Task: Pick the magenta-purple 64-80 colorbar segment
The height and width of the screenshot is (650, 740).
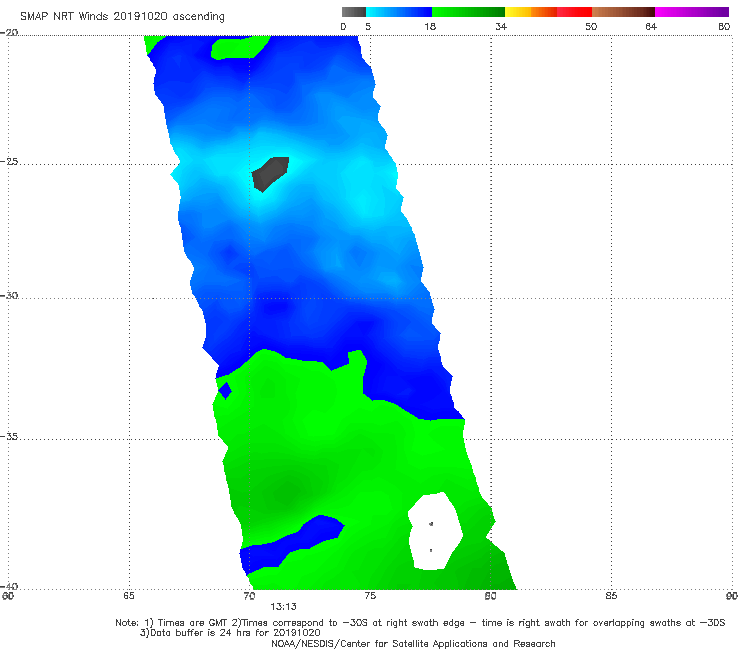Action: [x=692, y=12]
